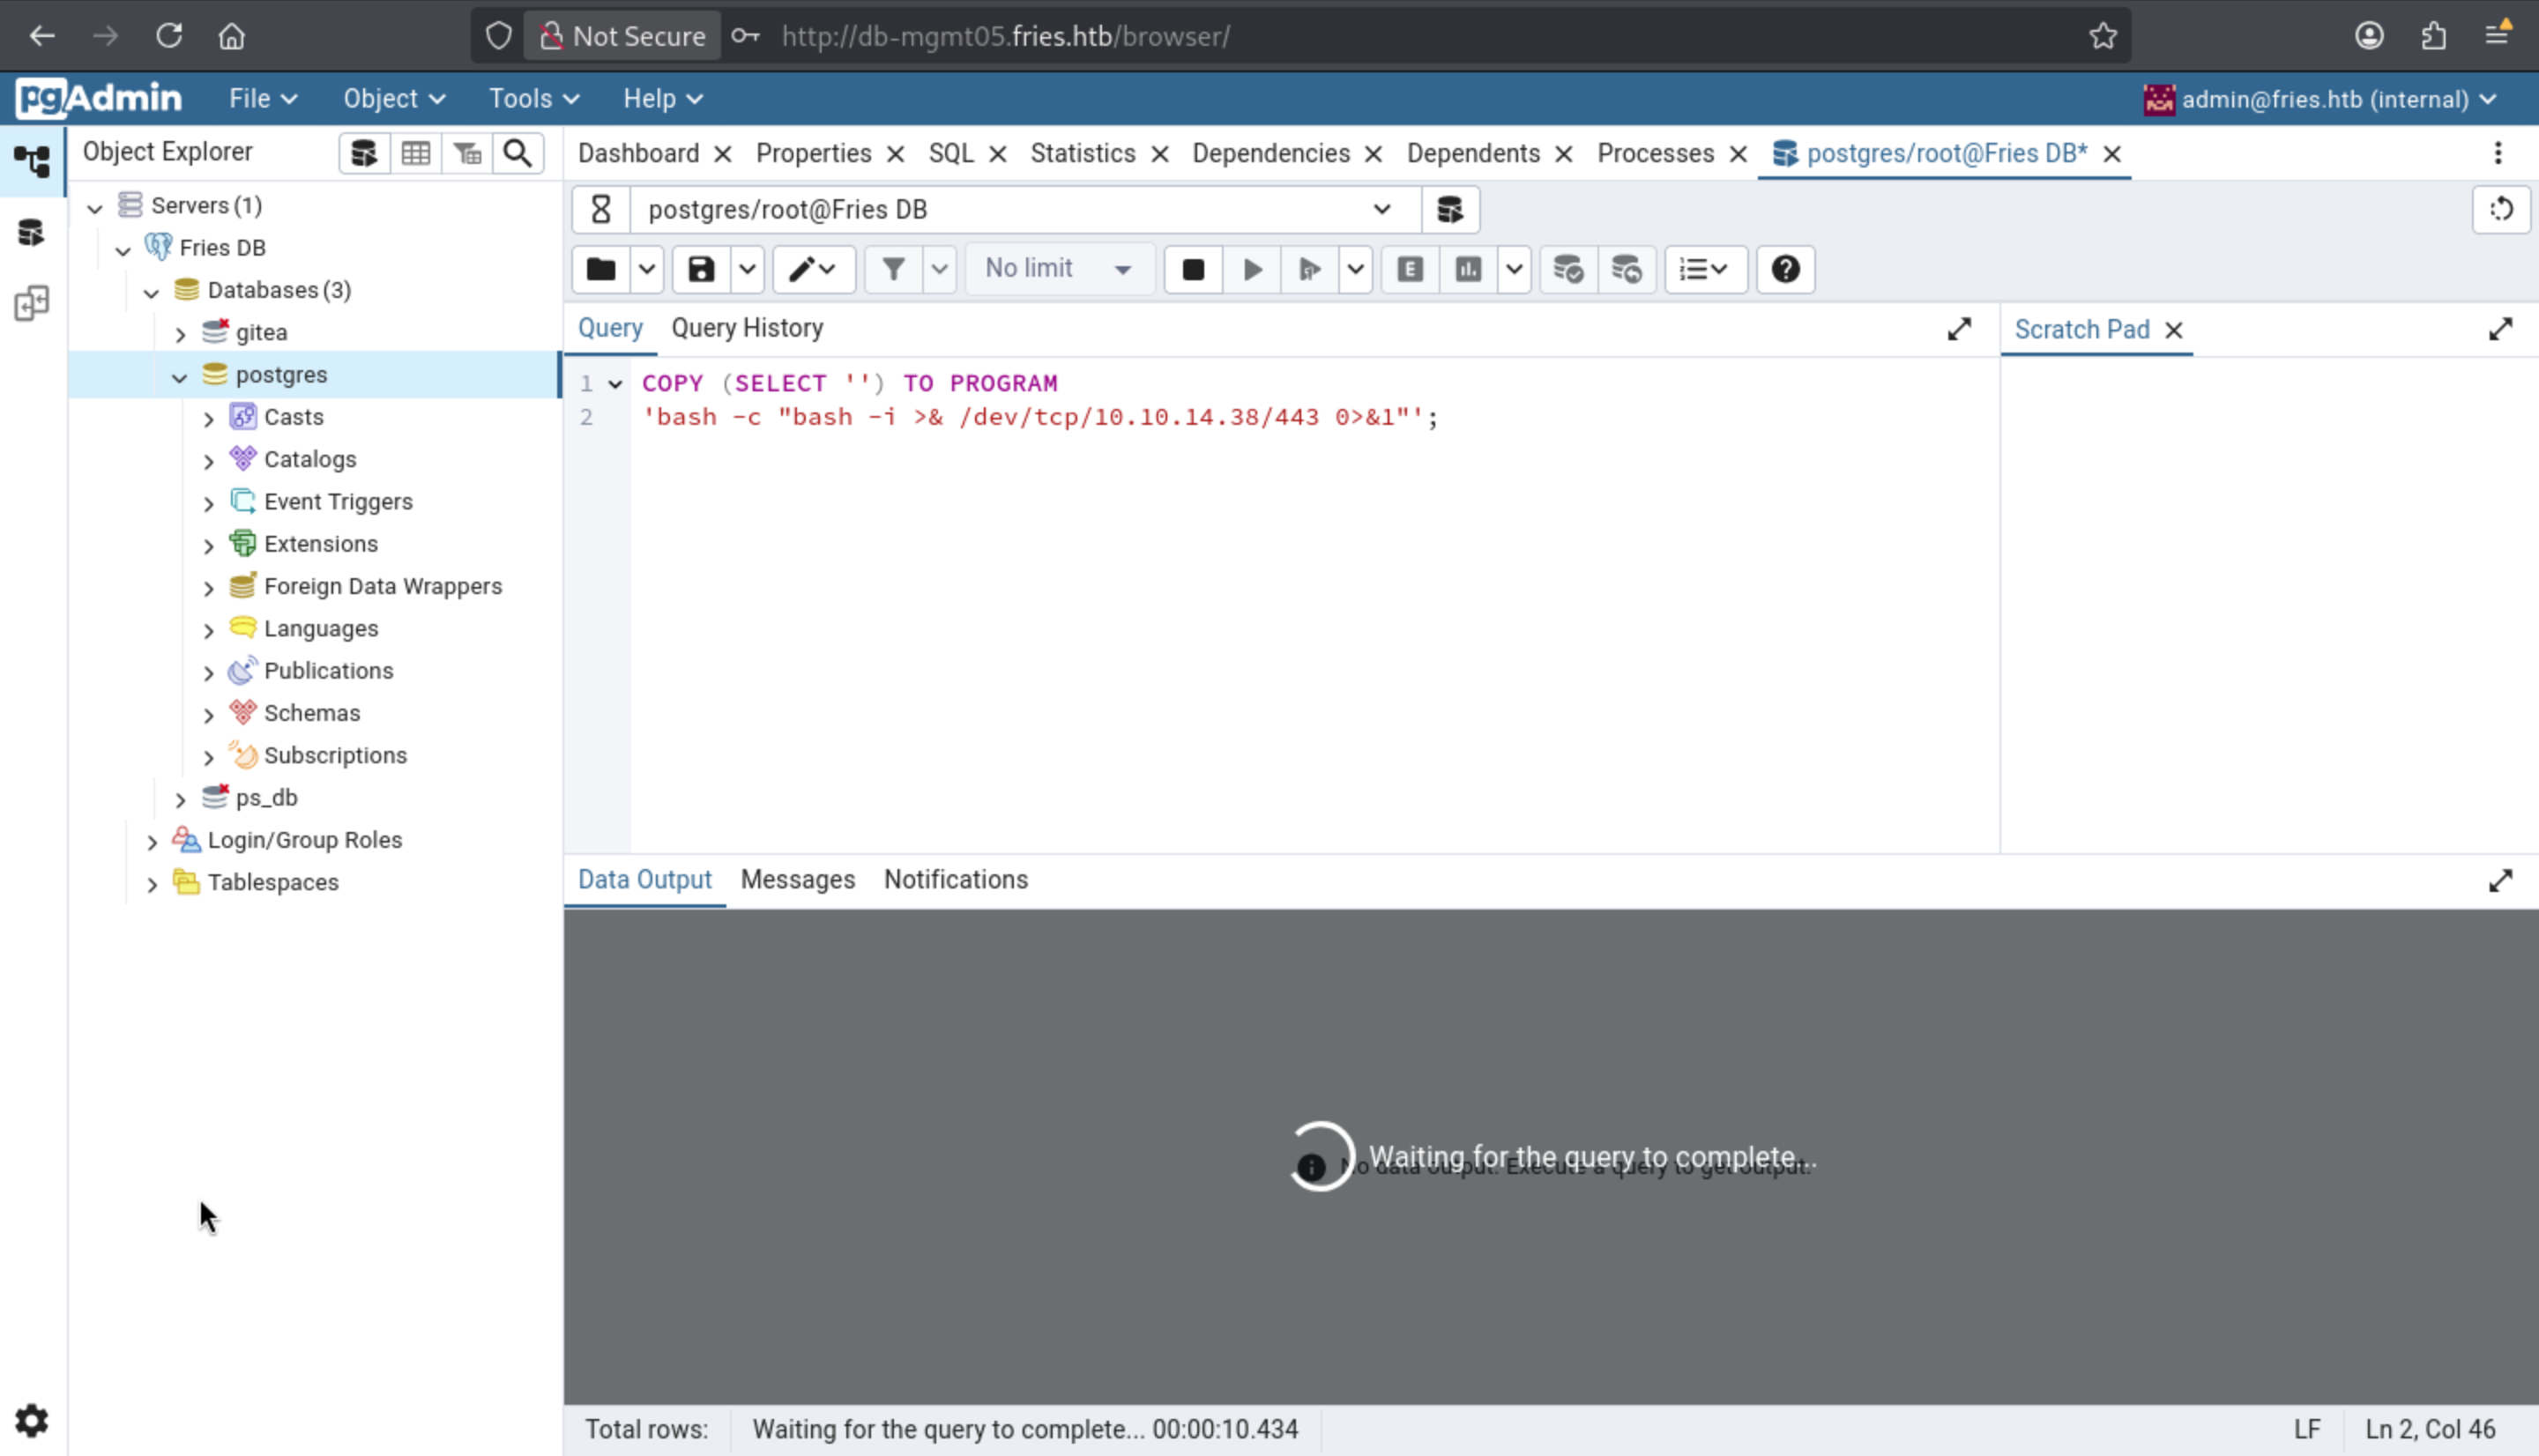Click the Rollback transaction icon
Image resolution: width=2539 pixels, height=1456 pixels.
click(1626, 269)
